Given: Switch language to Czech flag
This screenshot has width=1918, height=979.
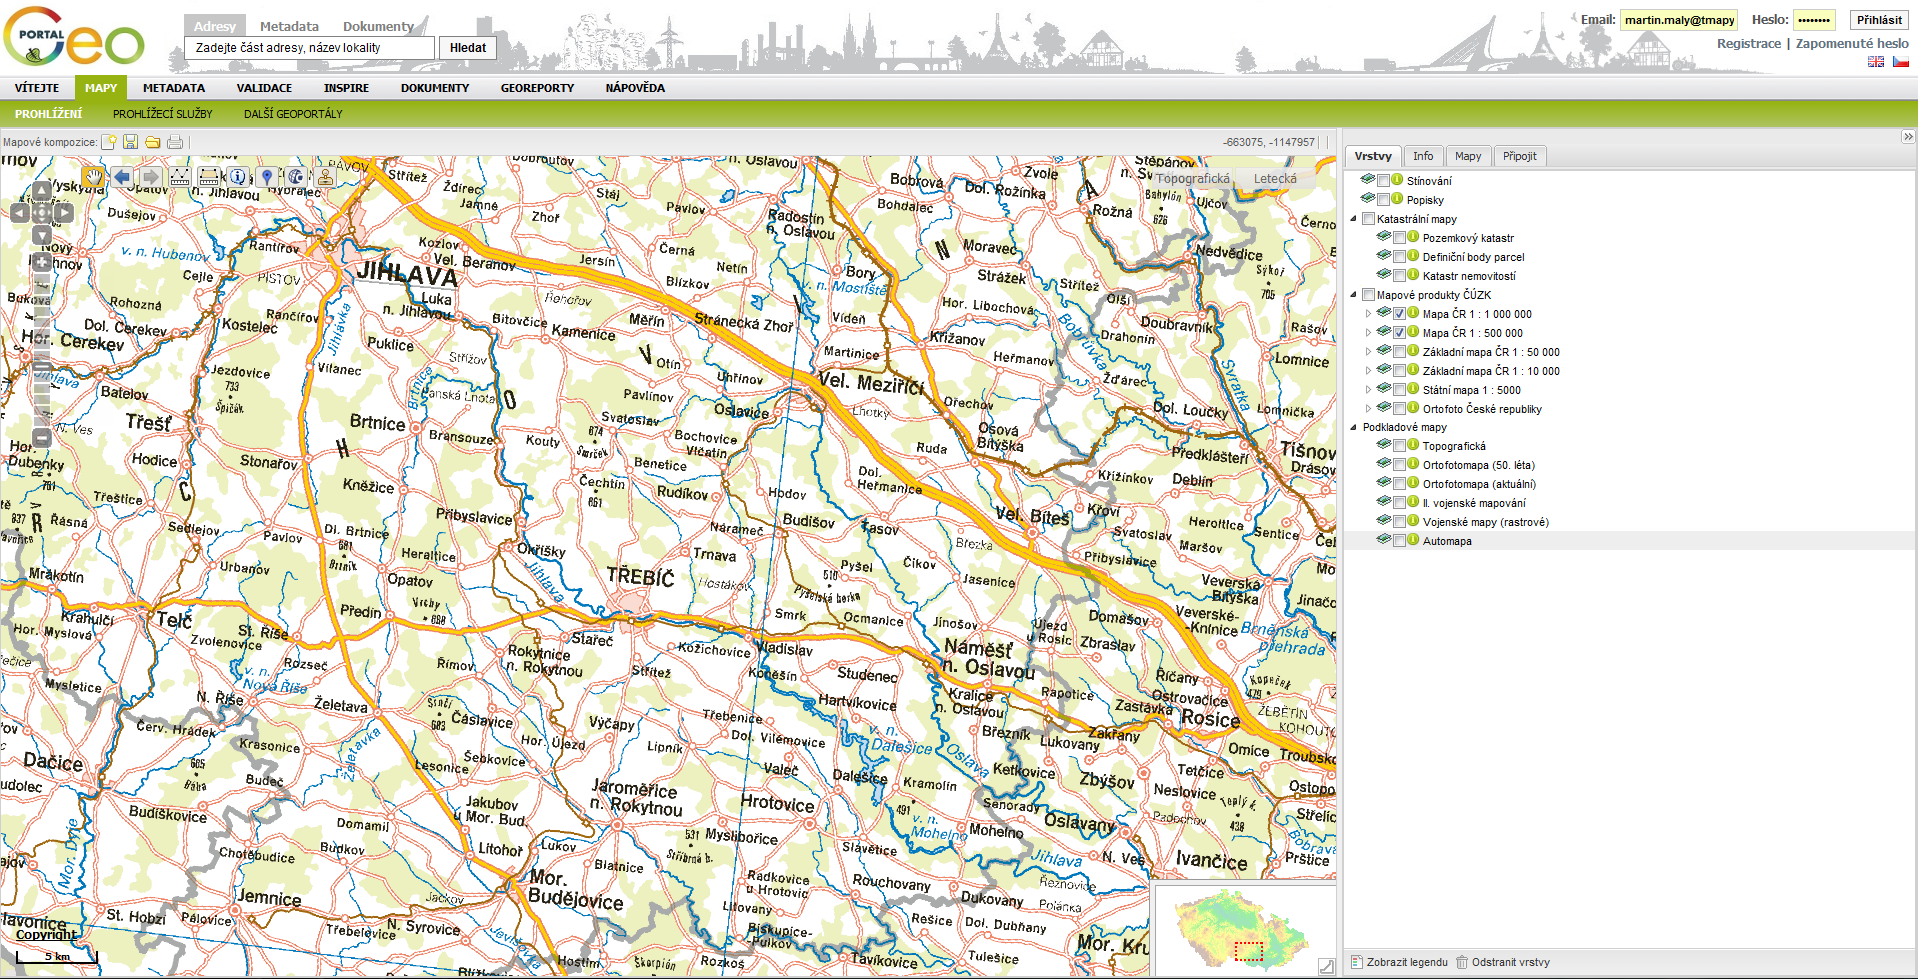Looking at the screenshot, I should pos(1900,62).
